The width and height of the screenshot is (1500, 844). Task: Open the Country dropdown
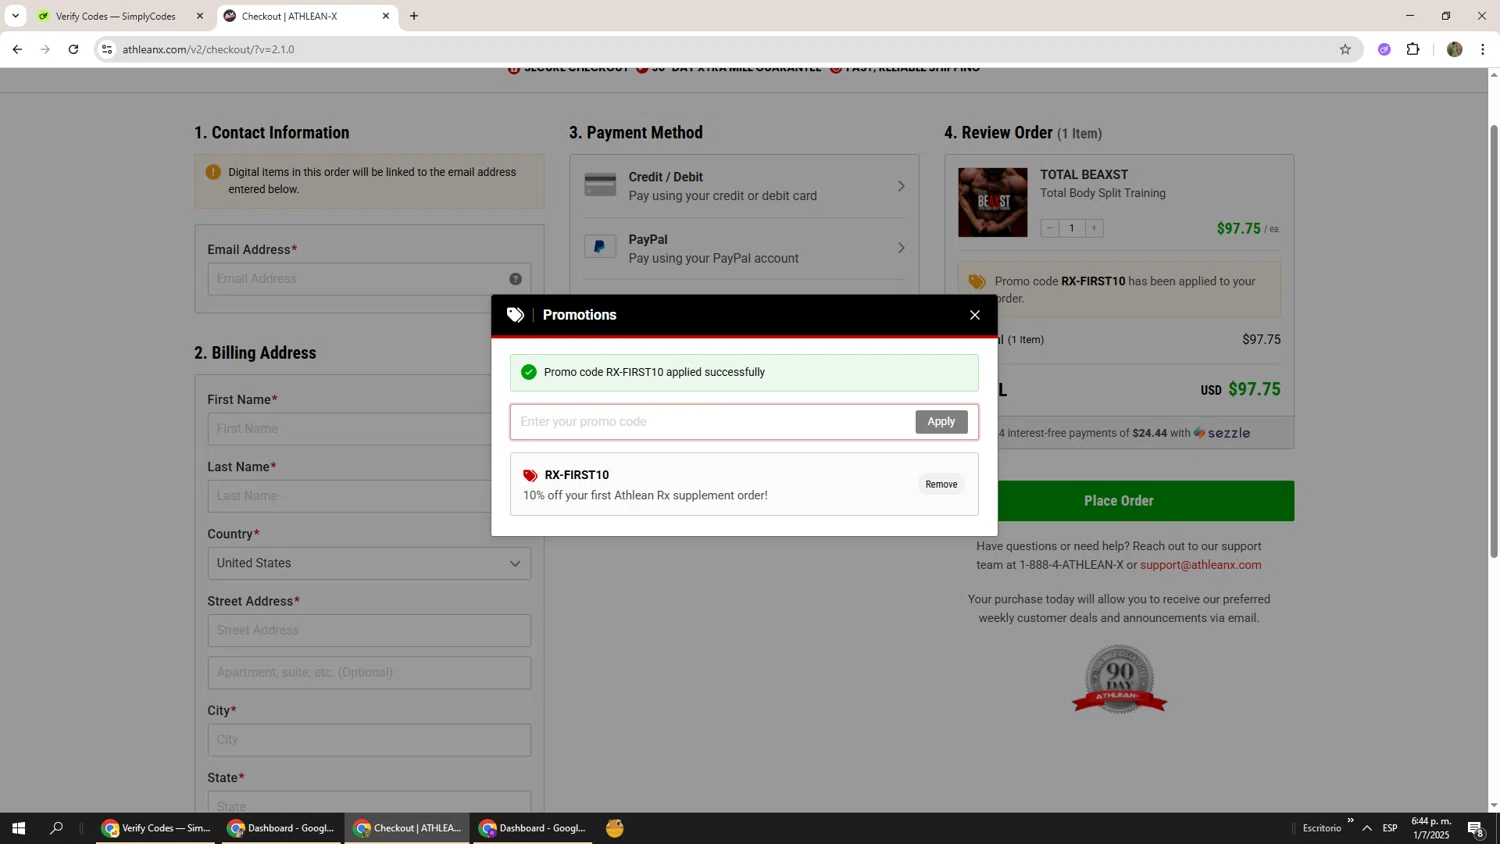[369, 563]
